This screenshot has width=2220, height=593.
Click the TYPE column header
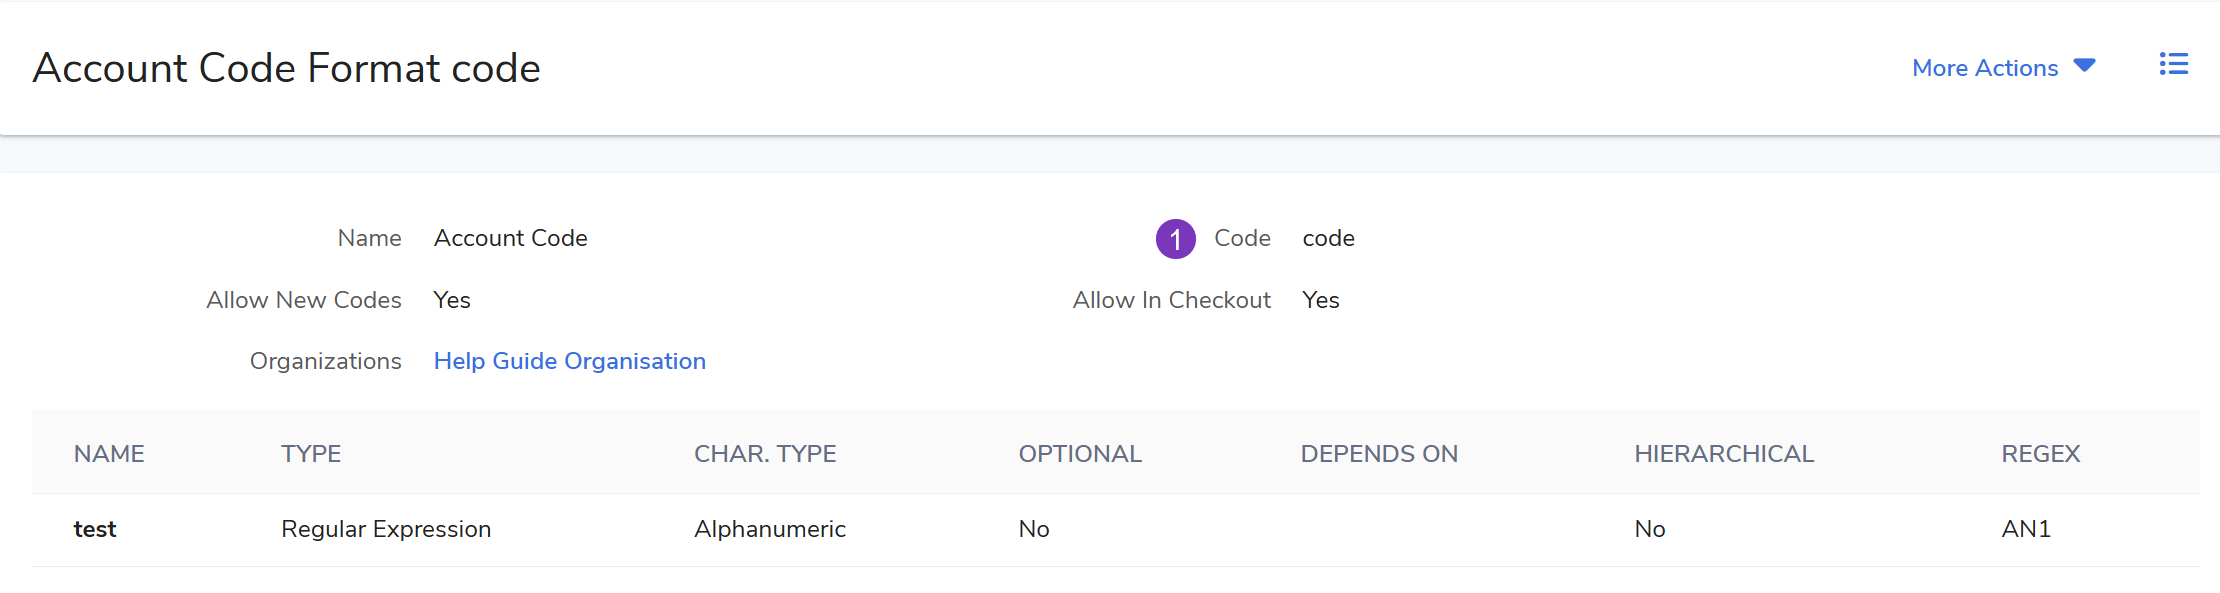[x=311, y=454]
